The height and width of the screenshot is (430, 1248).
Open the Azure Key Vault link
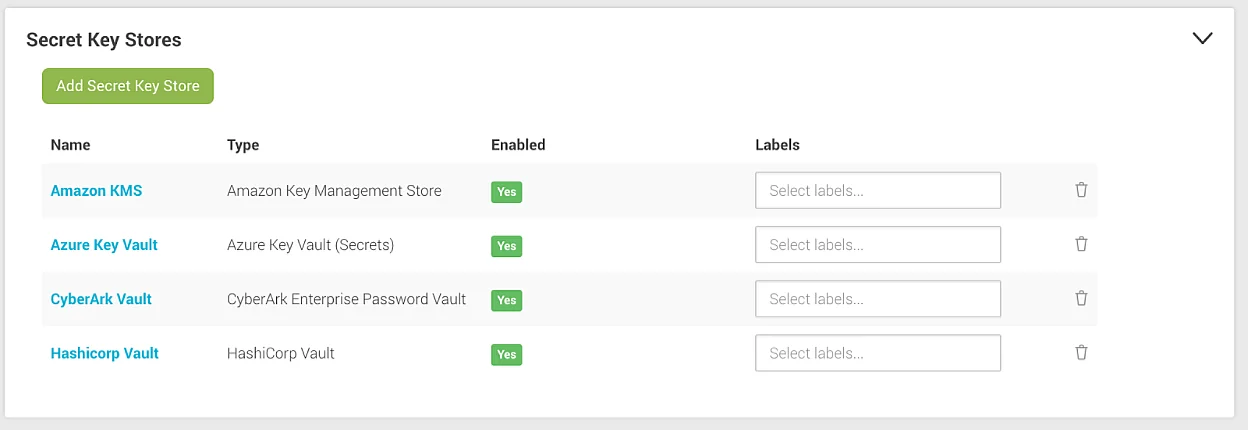[x=104, y=244]
